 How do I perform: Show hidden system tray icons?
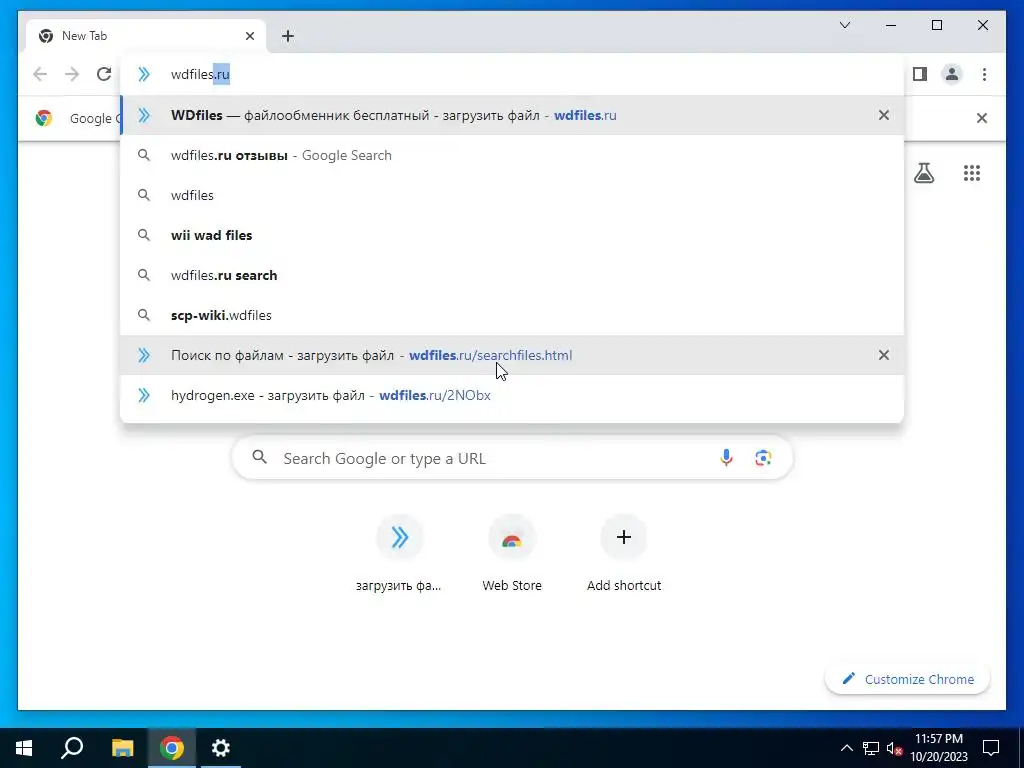pyautogui.click(x=846, y=748)
